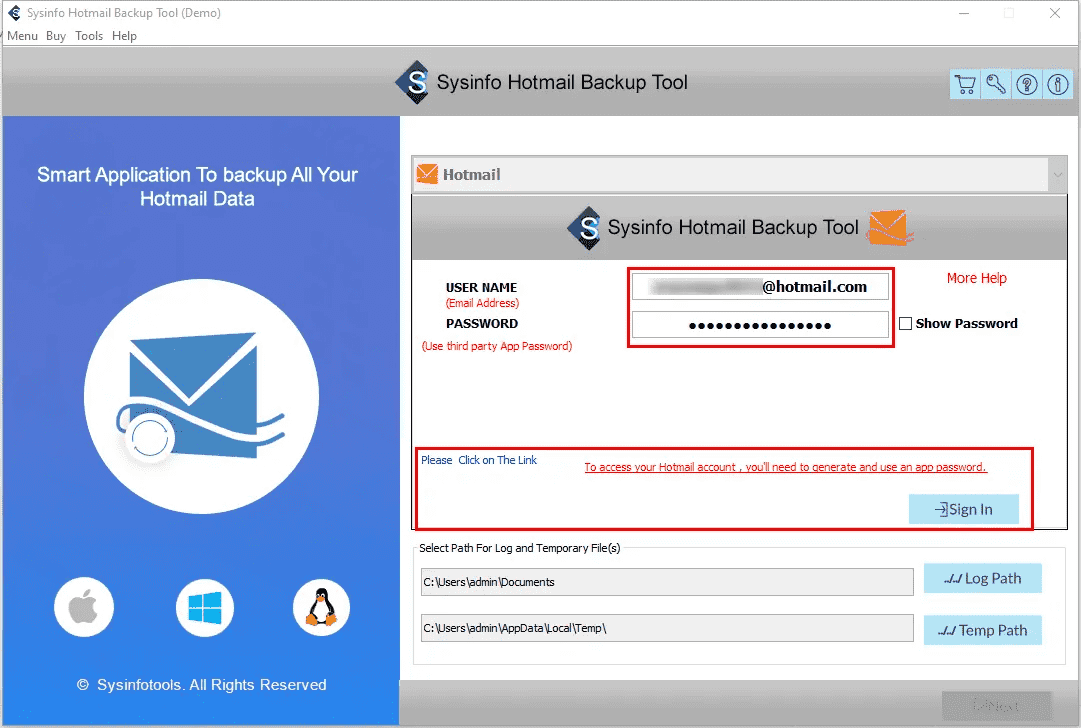Click the Temp Path button
The height and width of the screenshot is (728, 1081).
pos(982,630)
